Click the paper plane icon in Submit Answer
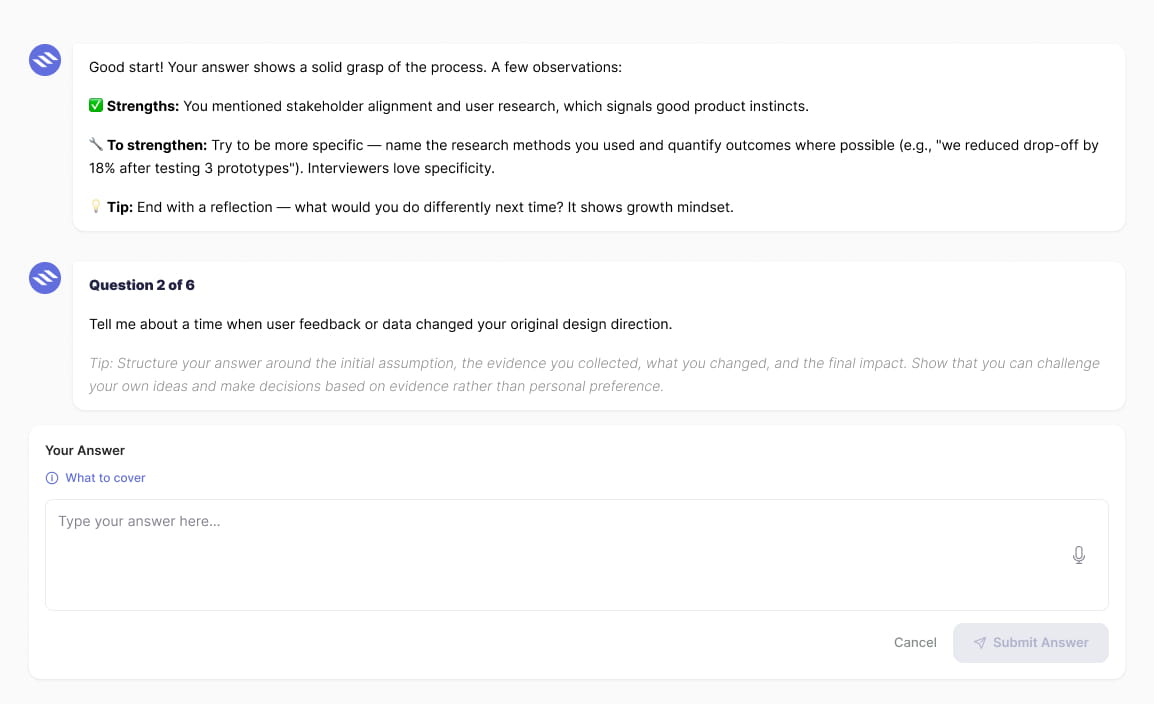Image resolution: width=1154 pixels, height=704 pixels. (980, 643)
